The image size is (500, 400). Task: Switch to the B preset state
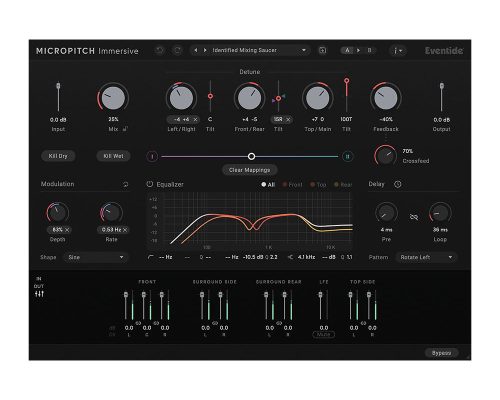click(x=369, y=50)
